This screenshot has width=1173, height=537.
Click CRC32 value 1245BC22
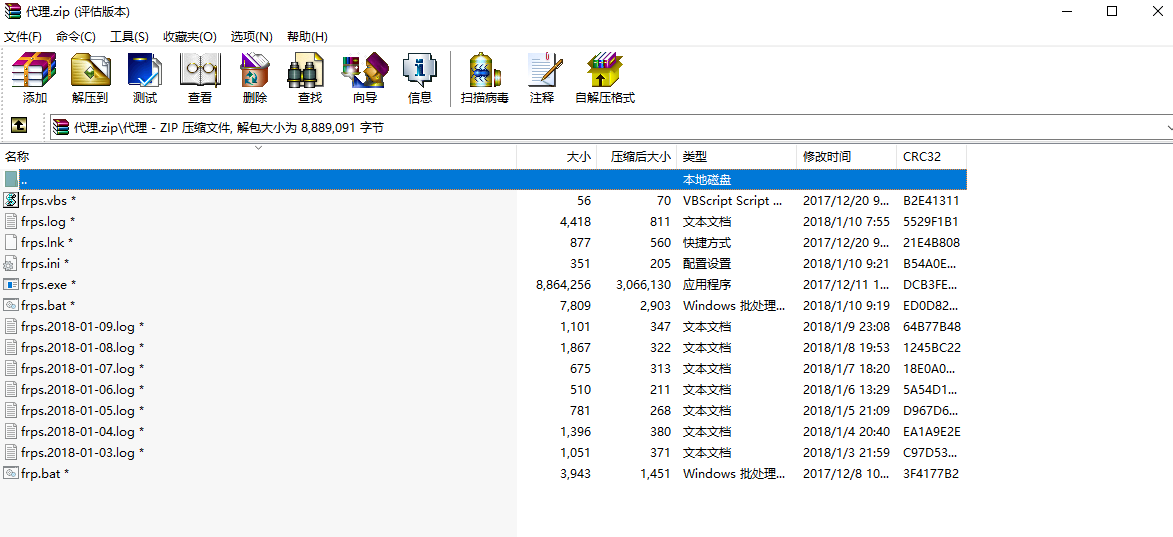[931, 348]
